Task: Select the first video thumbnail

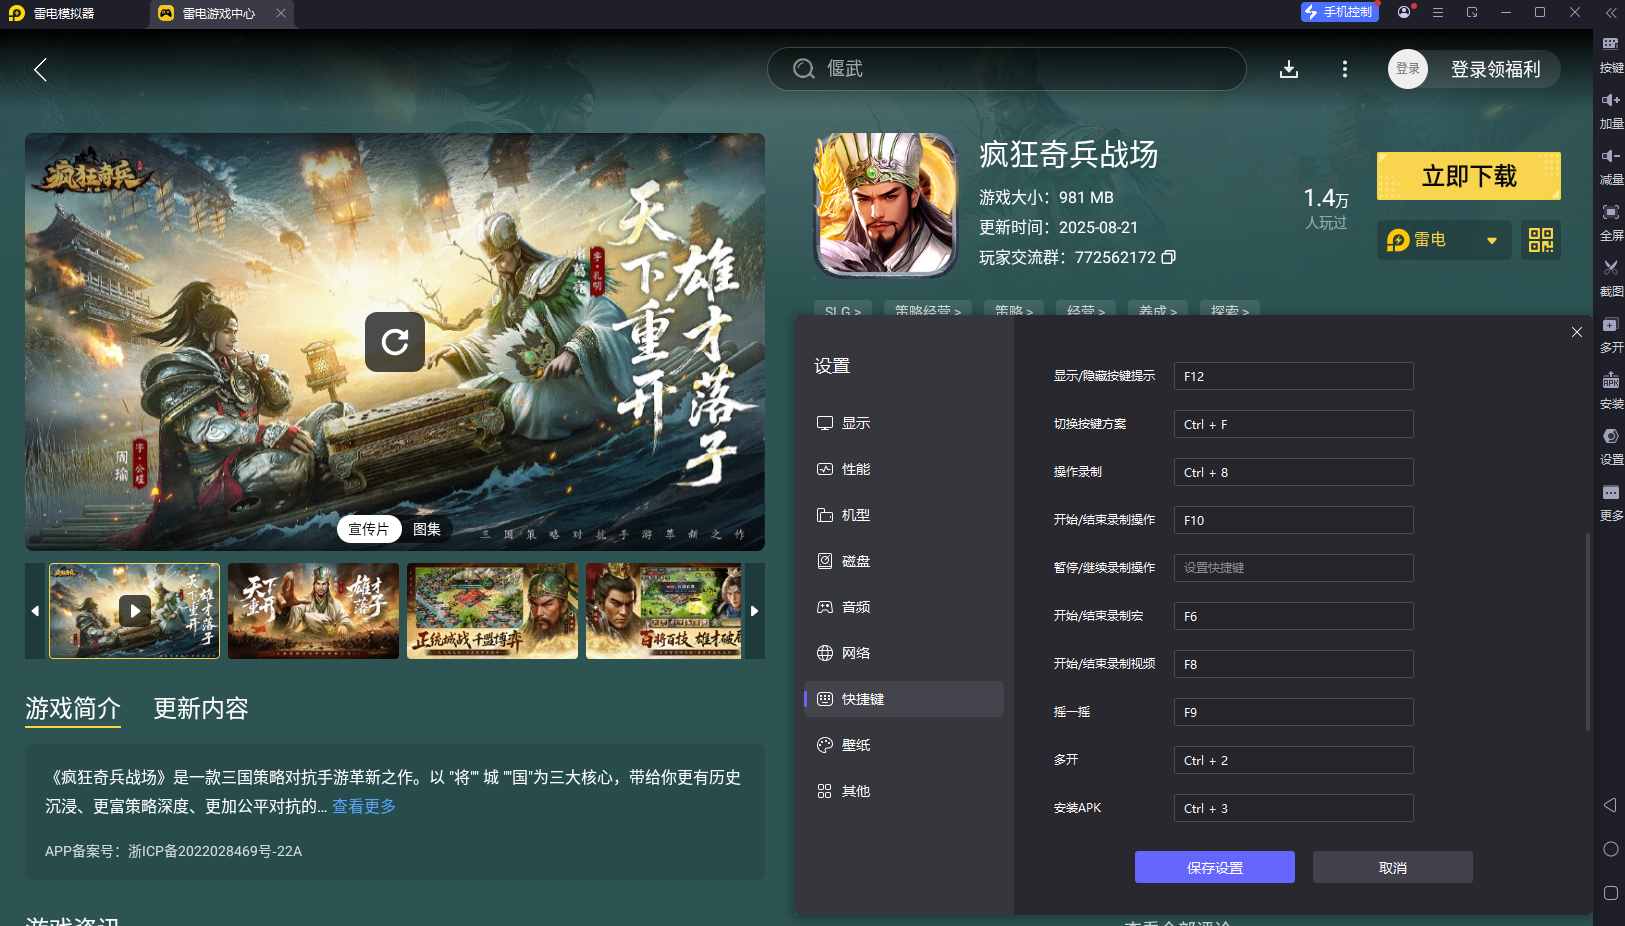Action: tap(134, 611)
